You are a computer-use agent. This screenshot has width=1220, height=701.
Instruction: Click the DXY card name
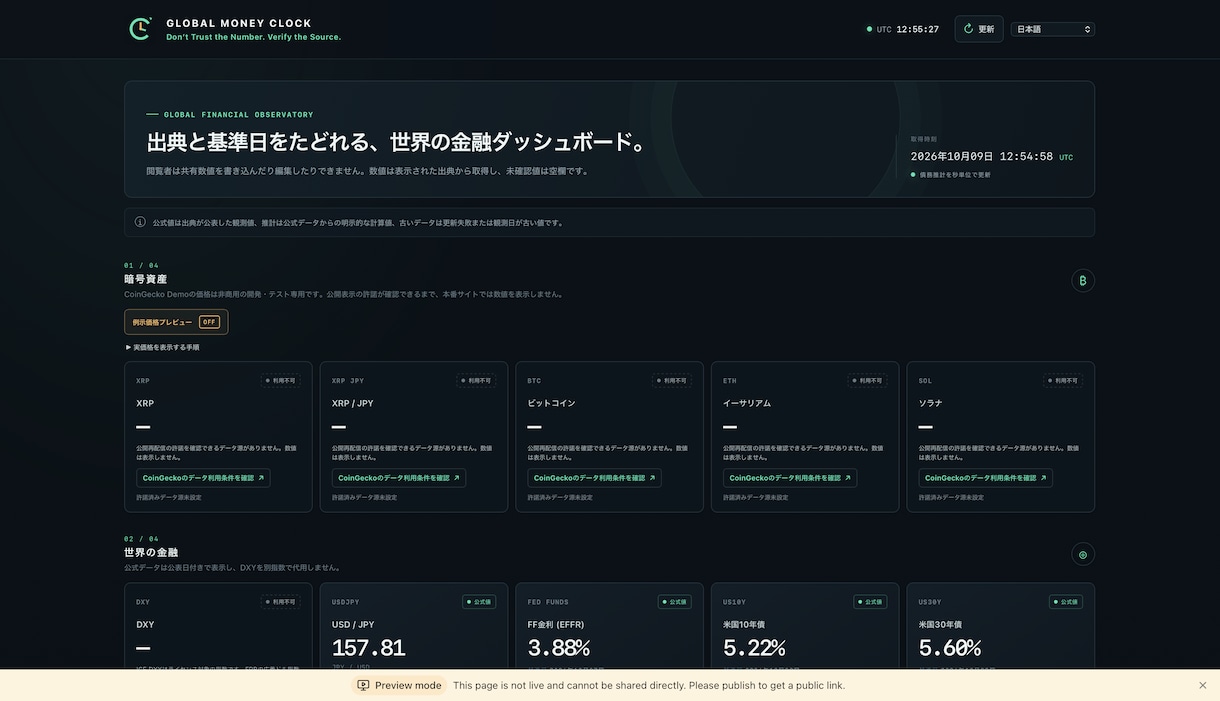tap(145, 624)
